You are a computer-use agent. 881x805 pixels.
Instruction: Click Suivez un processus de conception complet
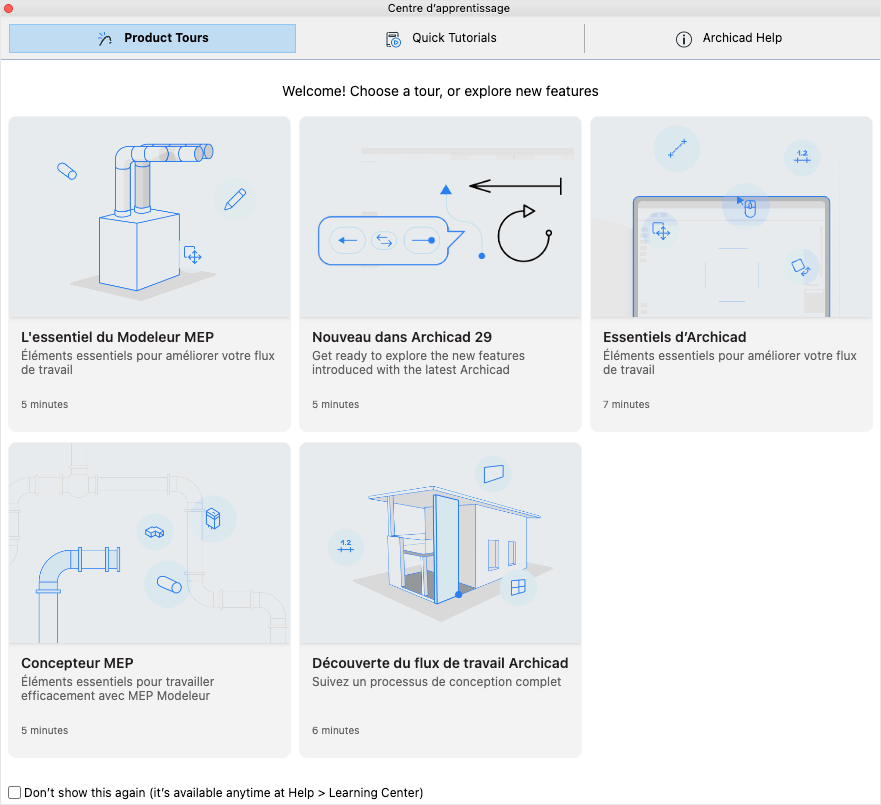click(437, 681)
